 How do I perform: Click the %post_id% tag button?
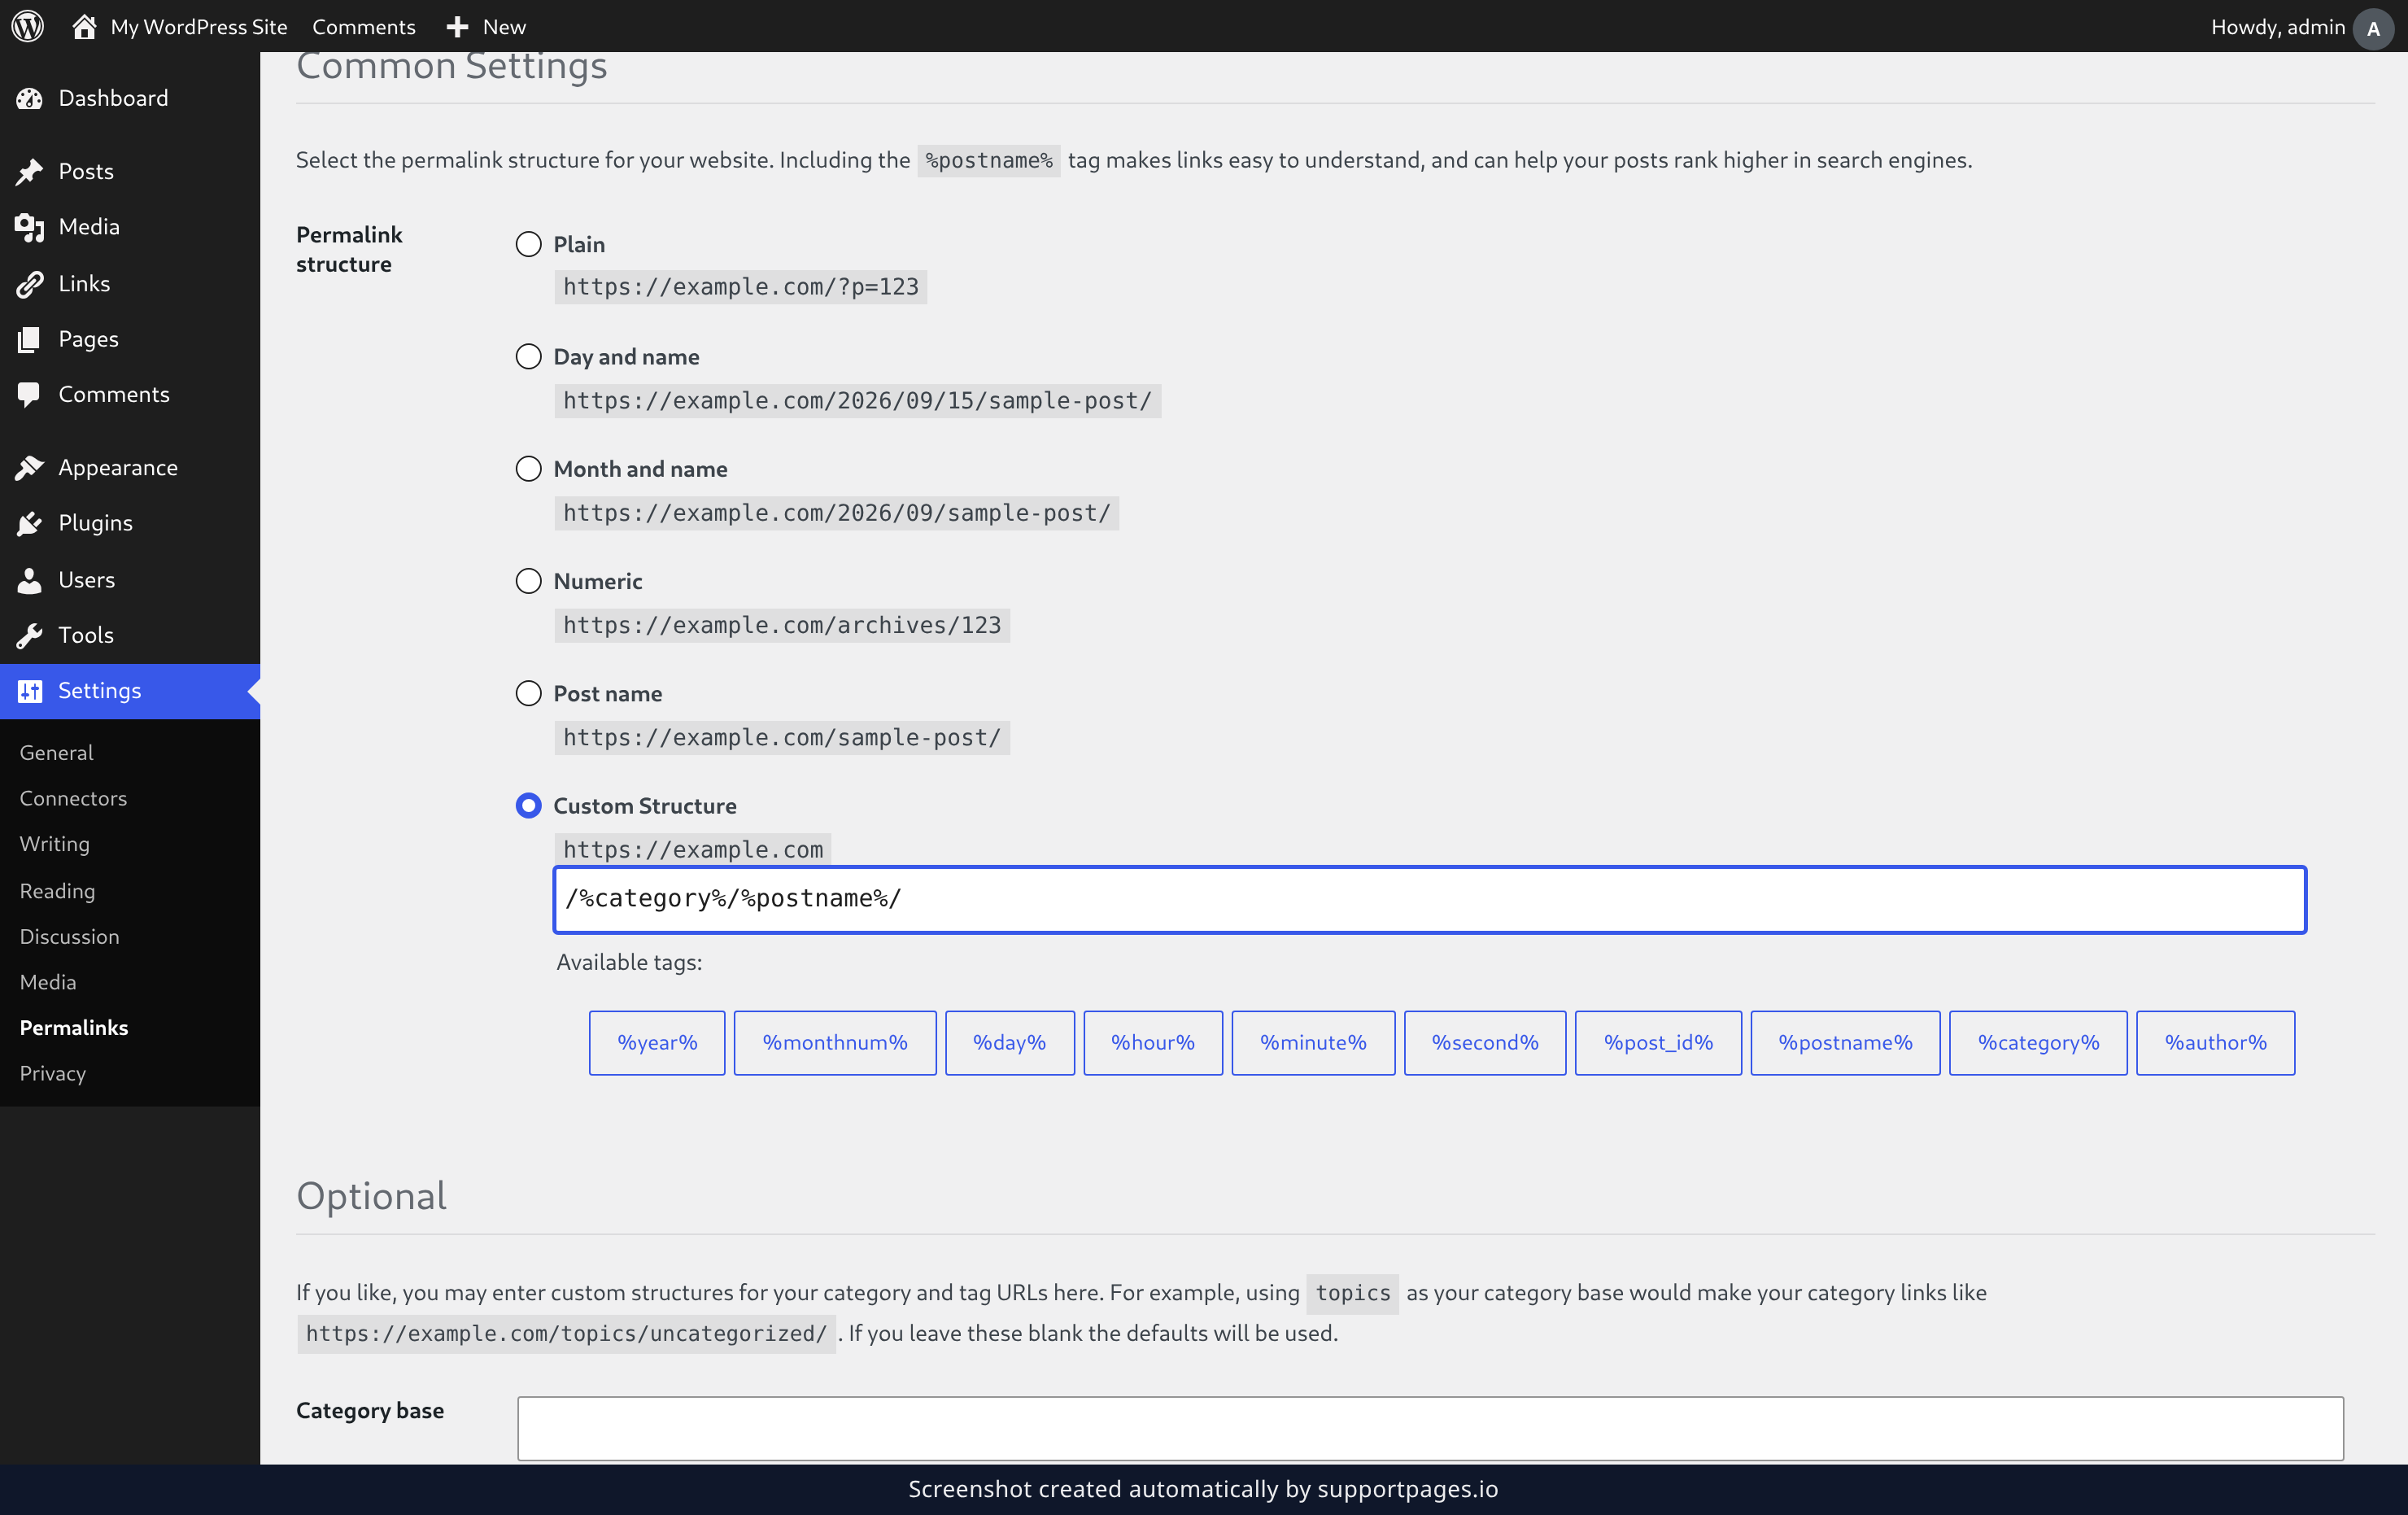coord(1658,1042)
